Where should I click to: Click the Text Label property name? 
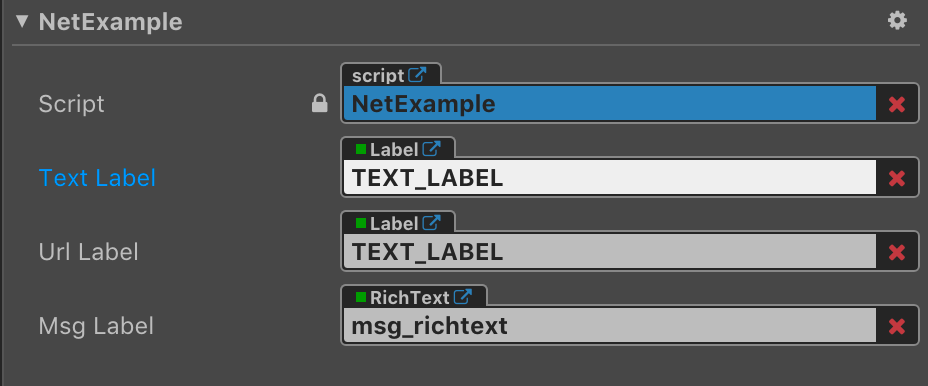click(x=97, y=178)
